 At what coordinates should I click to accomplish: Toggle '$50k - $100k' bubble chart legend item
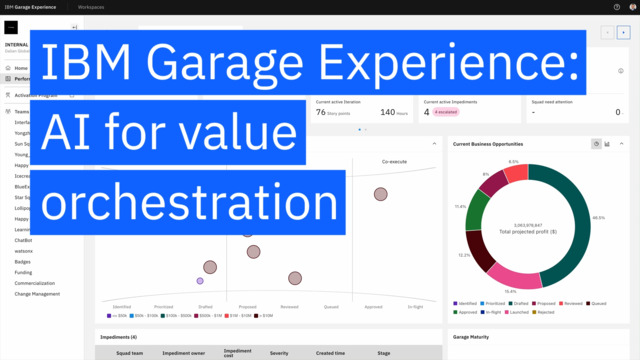[x=144, y=316]
